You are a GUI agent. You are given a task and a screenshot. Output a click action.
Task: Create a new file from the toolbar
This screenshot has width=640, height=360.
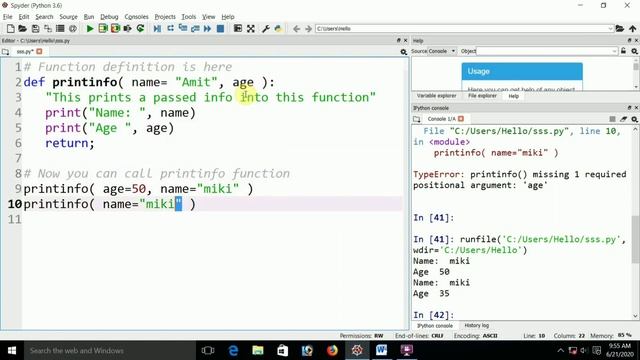click(x=11, y=29)
